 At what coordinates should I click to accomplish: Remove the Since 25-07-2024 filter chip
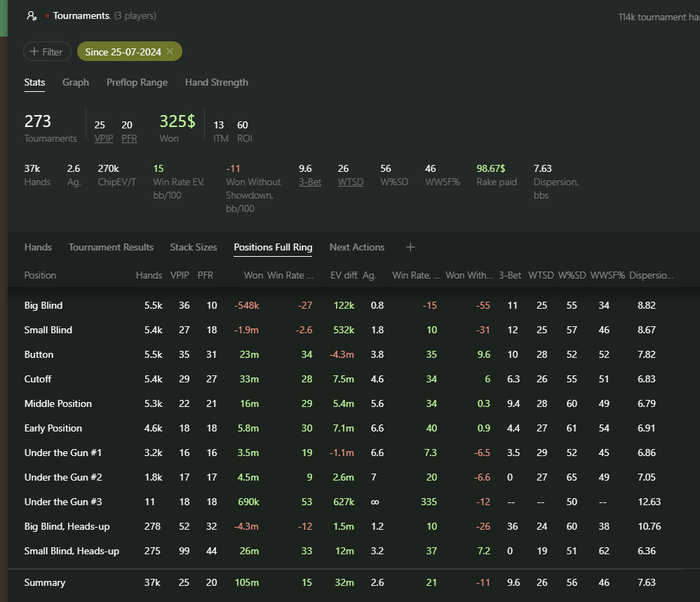[170, 51]
